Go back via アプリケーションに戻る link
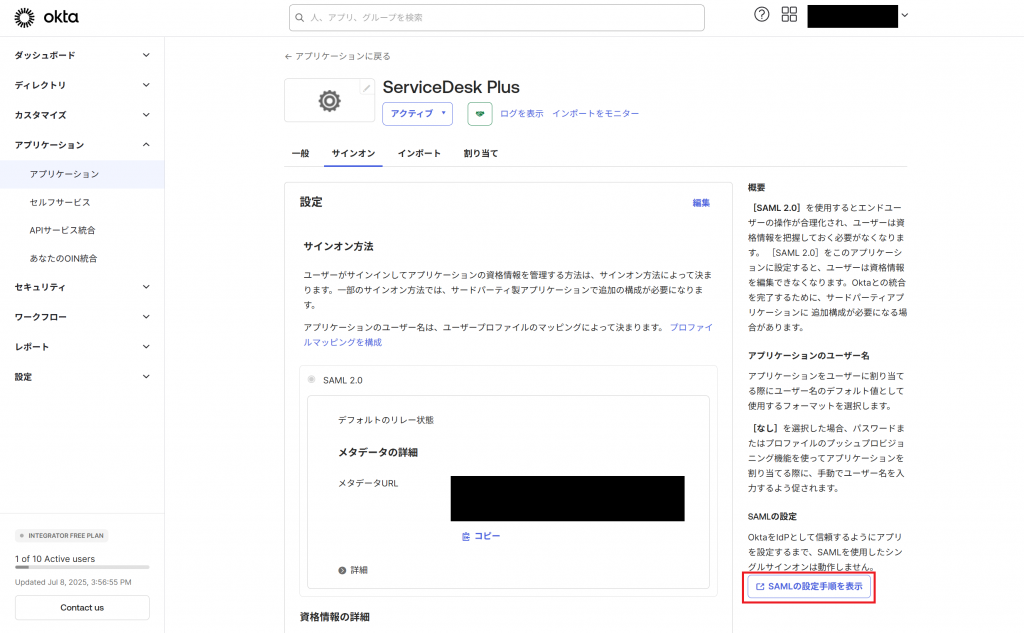1024x633 pixels. (x=338, y=56)
